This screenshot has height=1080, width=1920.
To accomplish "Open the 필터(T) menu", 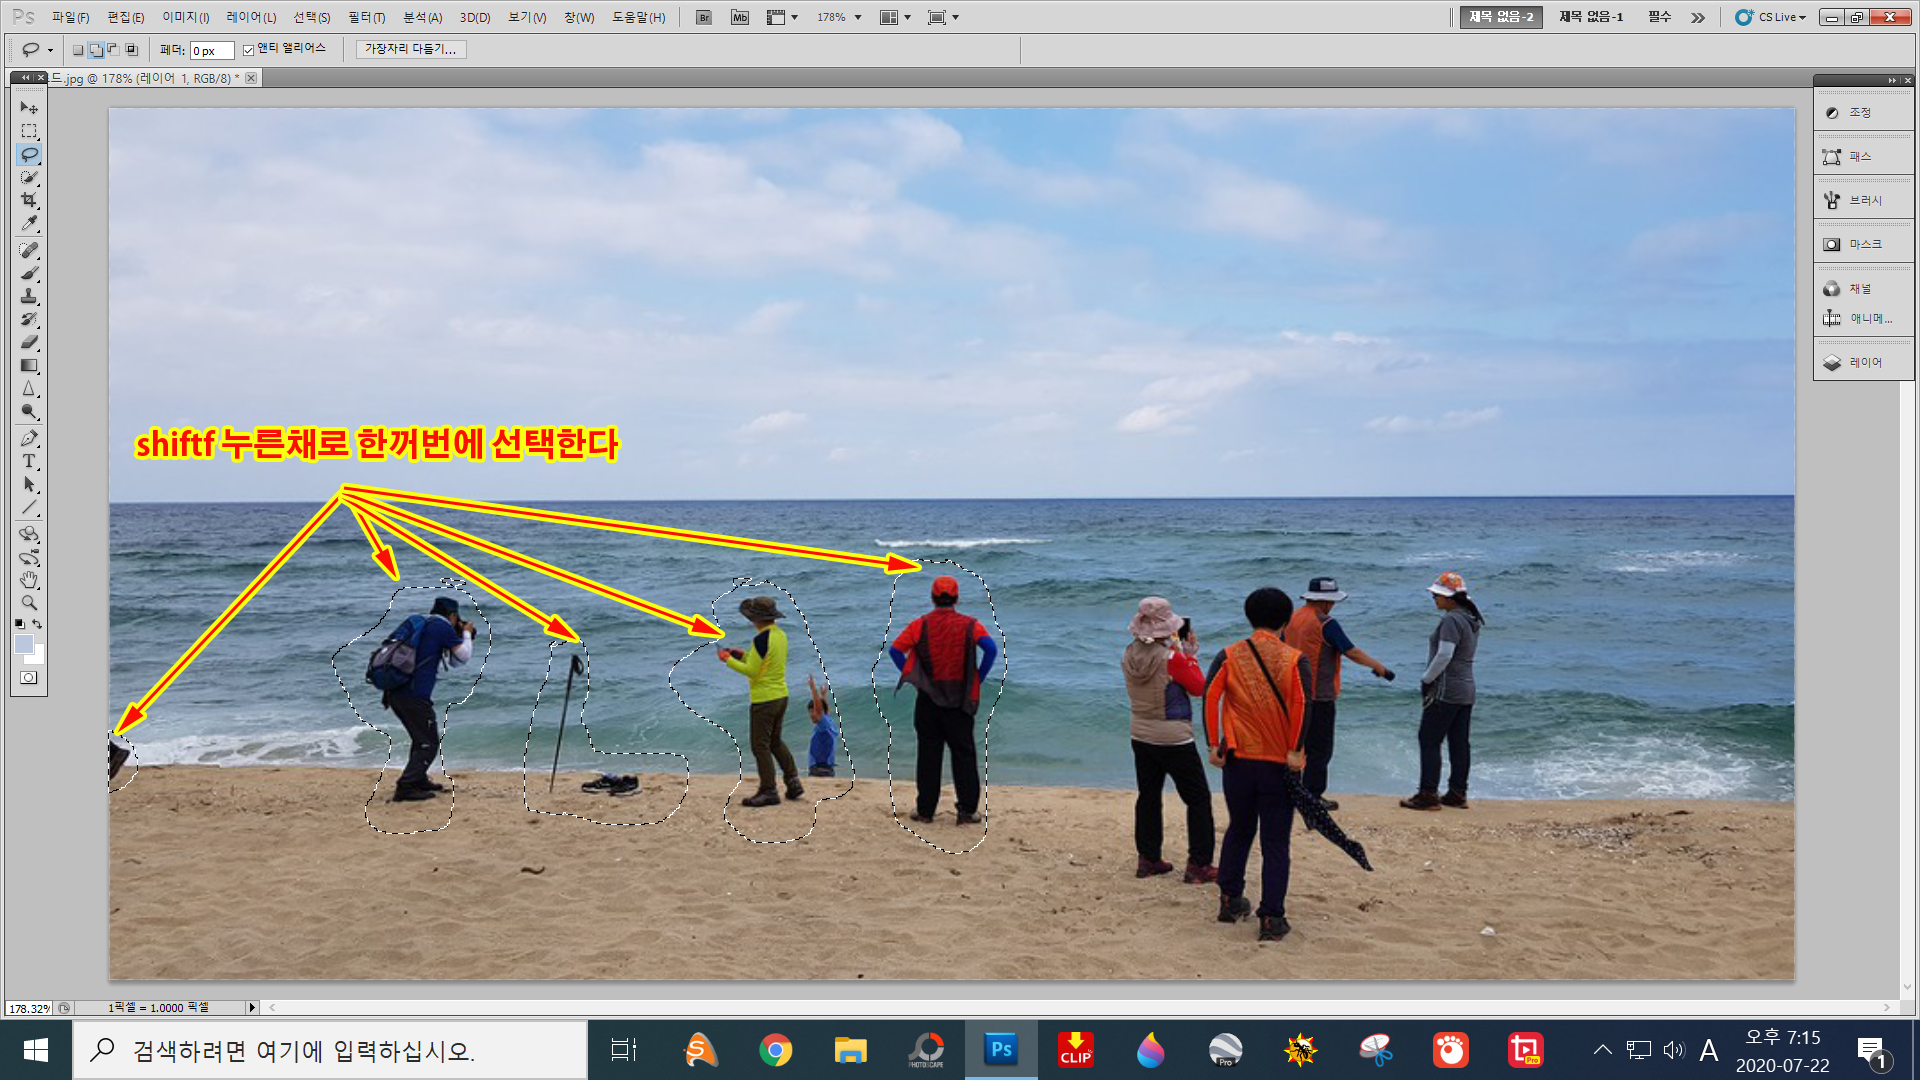I will coord(366,17).
